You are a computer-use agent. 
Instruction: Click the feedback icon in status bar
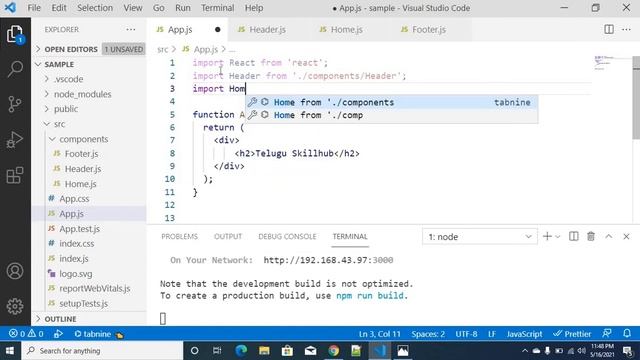(607, 333)
